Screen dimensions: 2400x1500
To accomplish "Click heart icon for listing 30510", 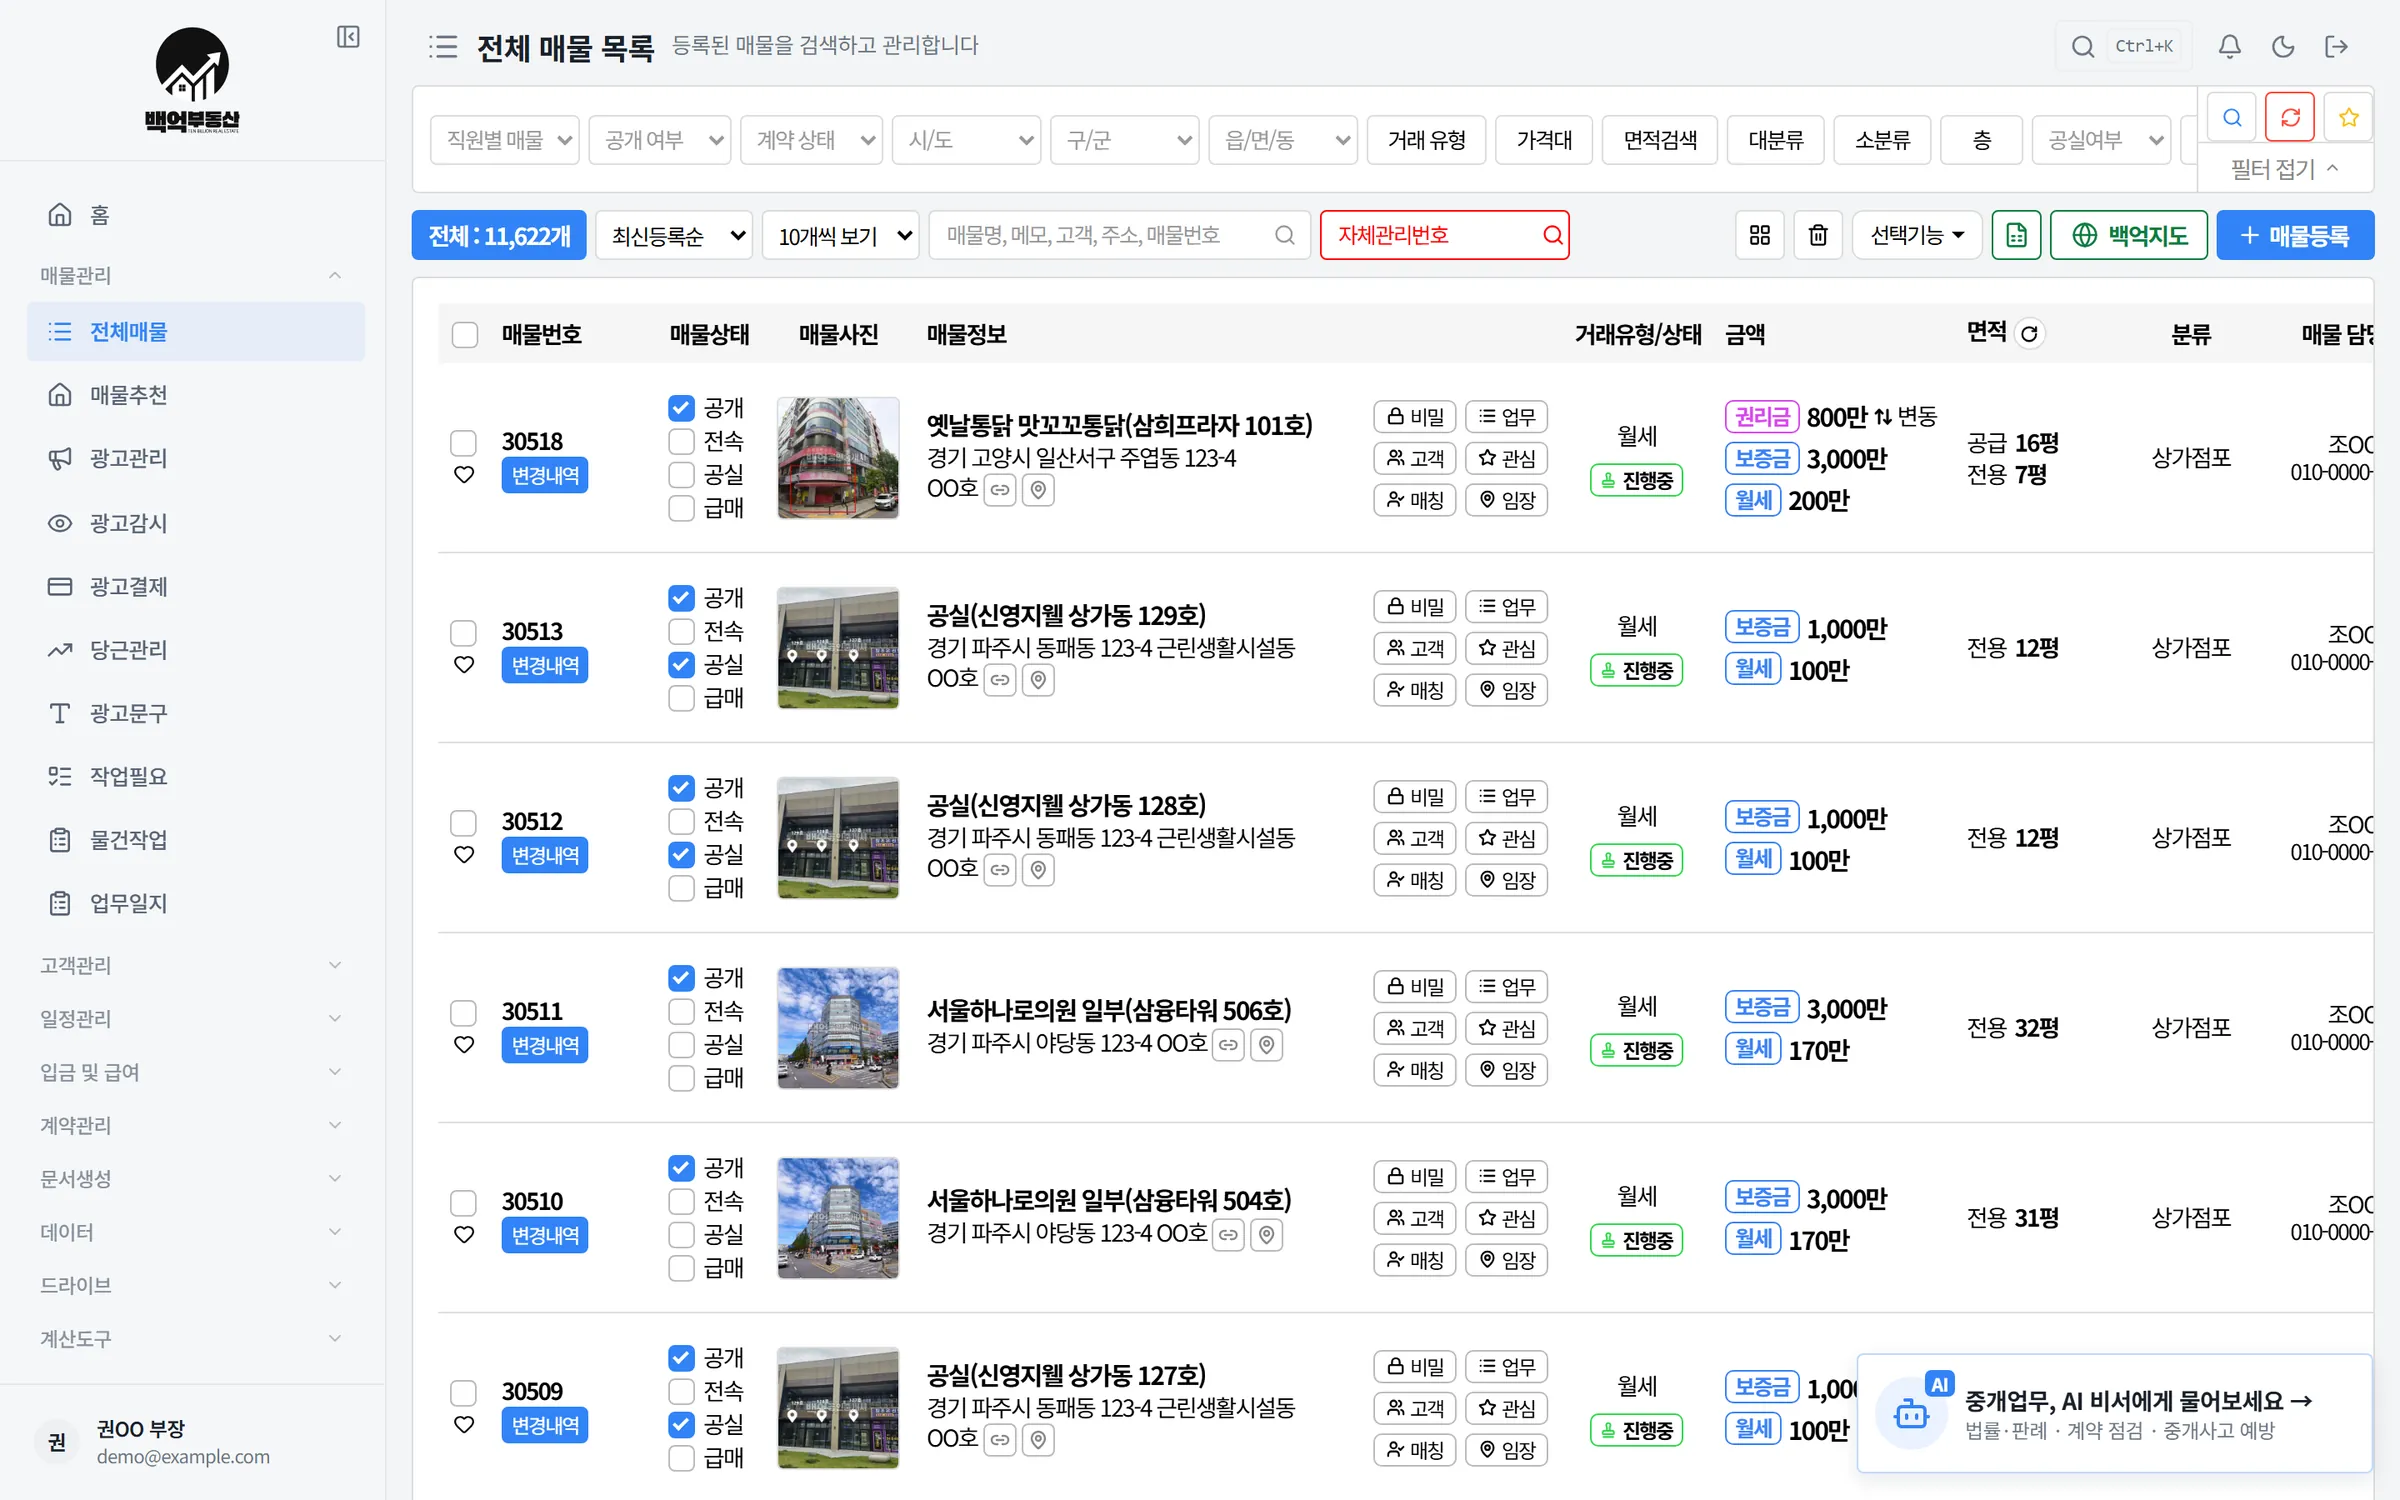I will (x=464, y=1235).
